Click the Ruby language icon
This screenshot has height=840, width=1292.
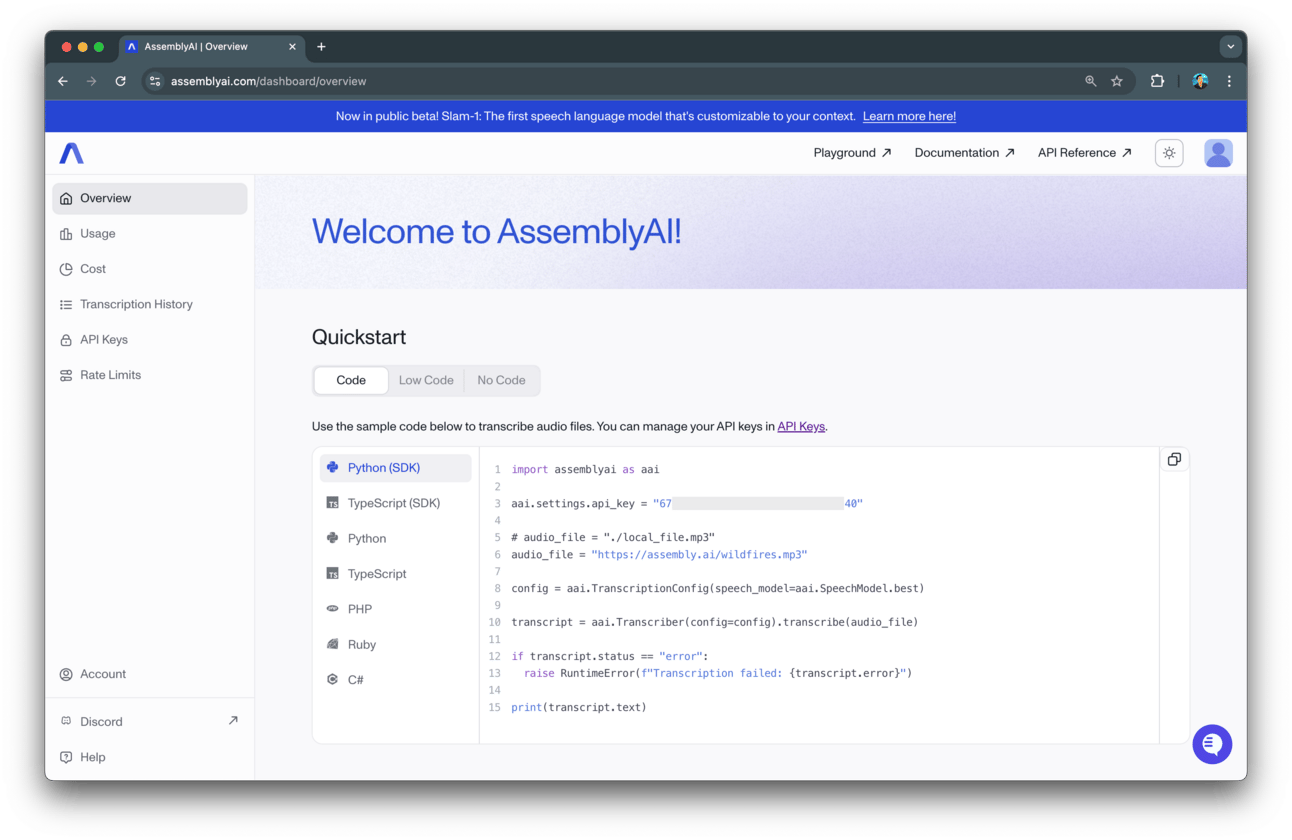coord(332,644)
